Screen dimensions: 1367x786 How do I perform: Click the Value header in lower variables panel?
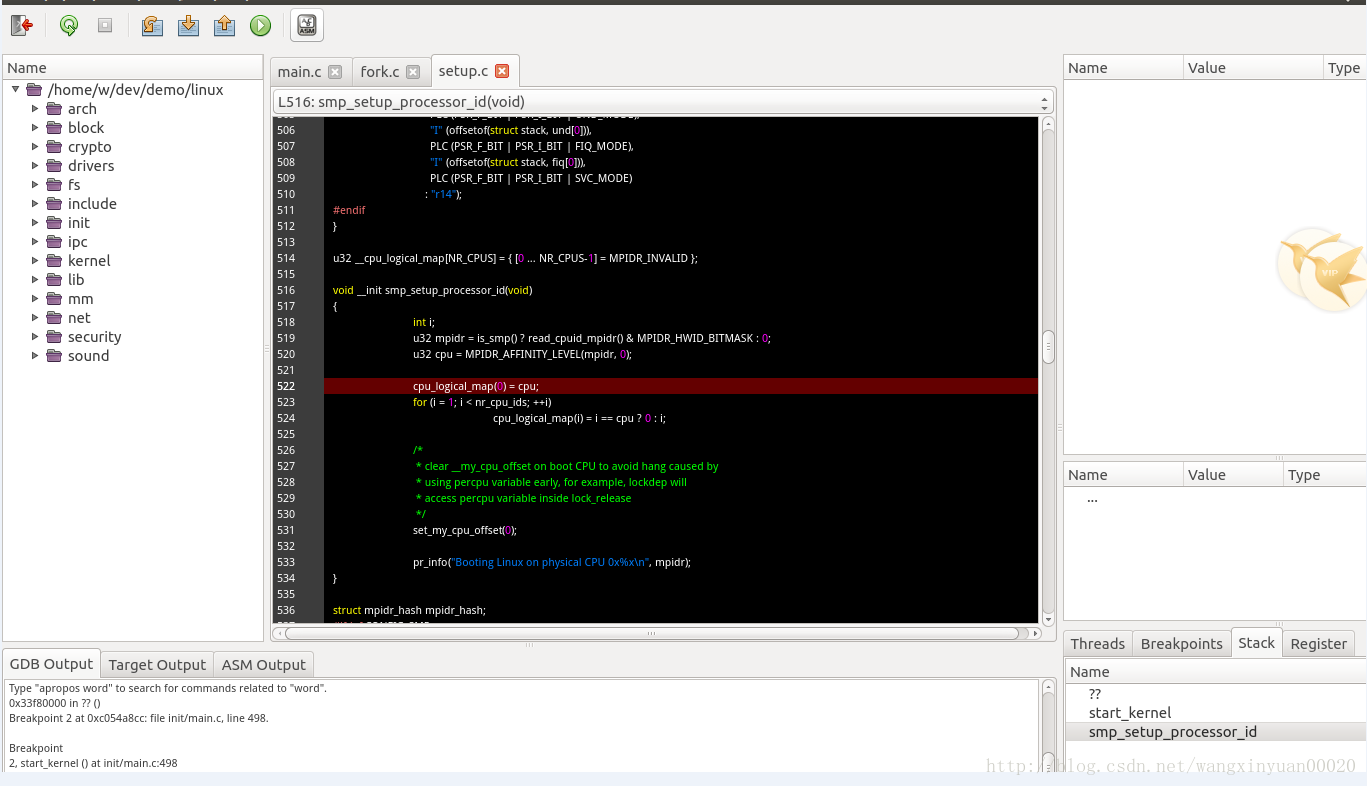(1233, 475)
